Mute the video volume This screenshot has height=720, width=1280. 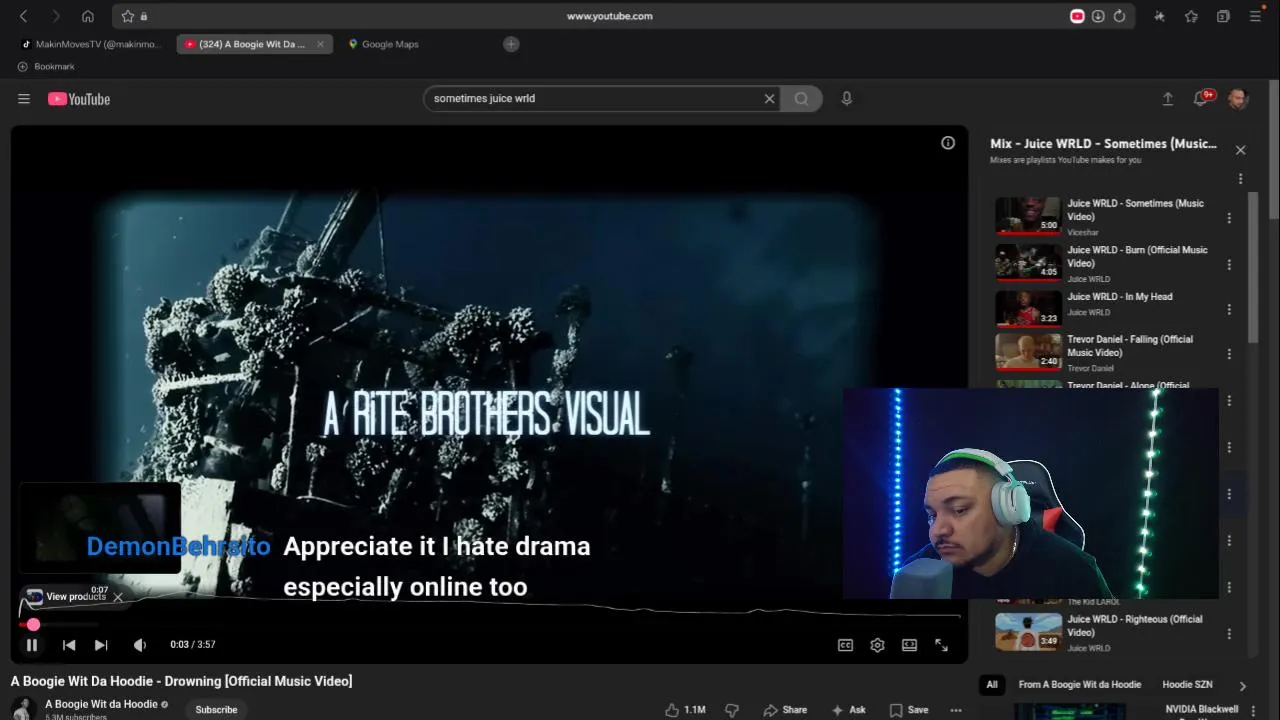(x=140, y=645)
